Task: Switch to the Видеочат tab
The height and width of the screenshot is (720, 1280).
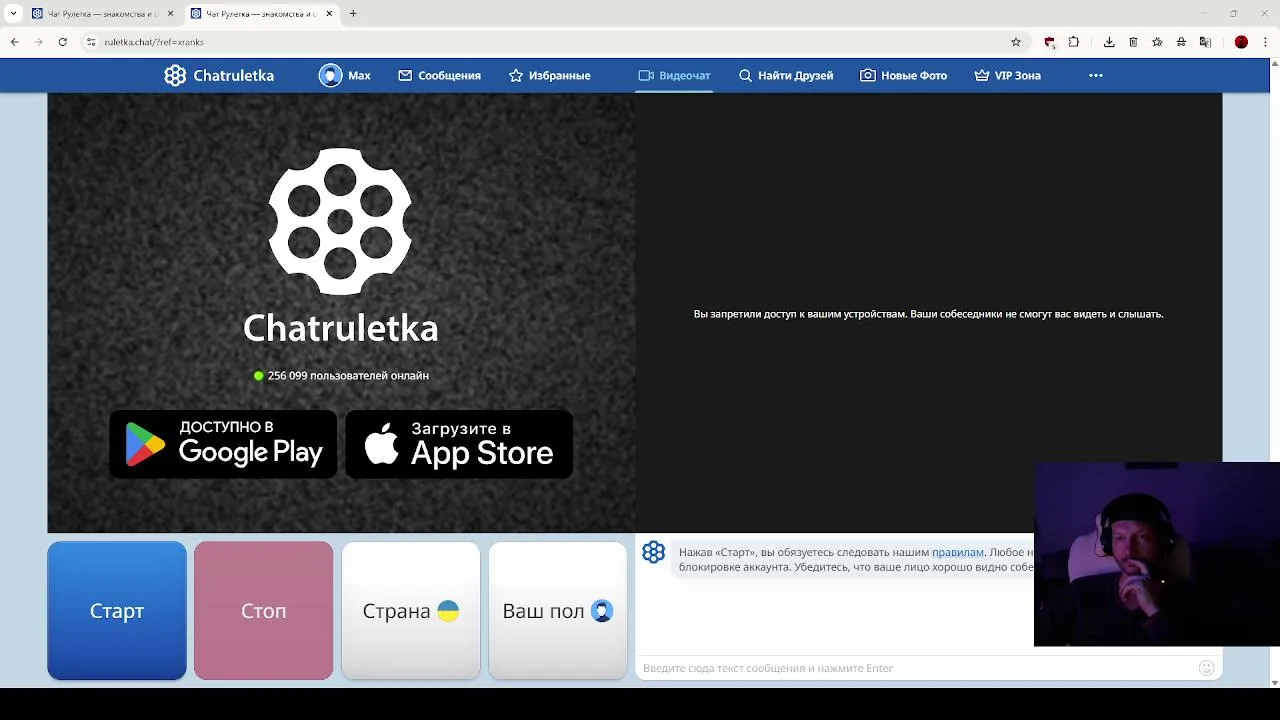Action: pos(674,76)
